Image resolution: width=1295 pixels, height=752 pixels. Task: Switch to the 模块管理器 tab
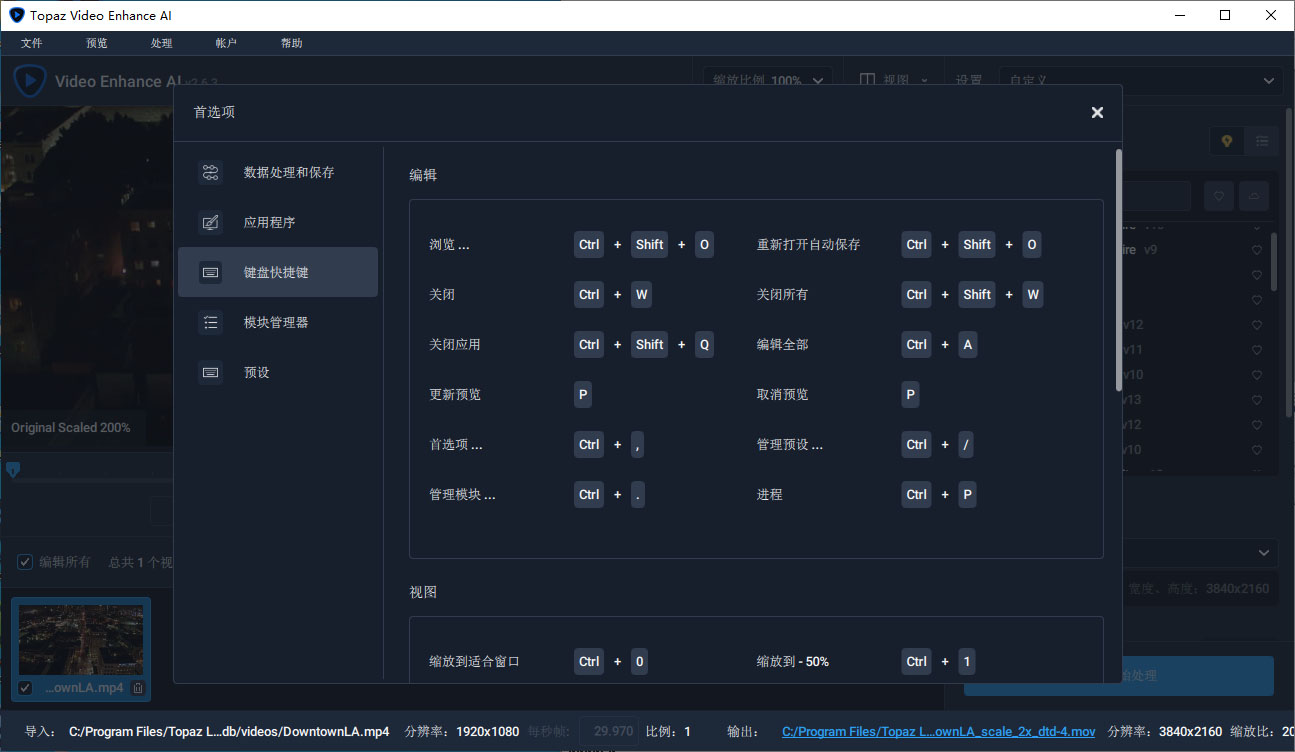coord(278,322)
